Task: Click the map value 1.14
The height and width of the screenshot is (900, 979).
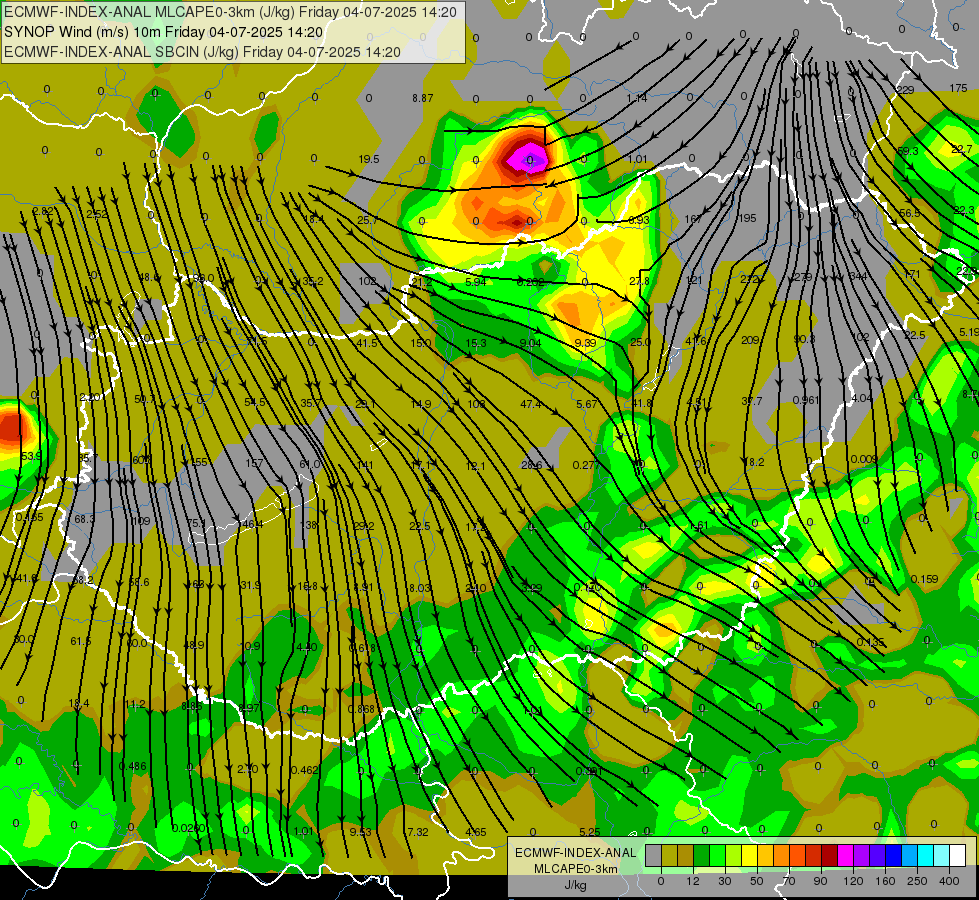Action: [637, 98]
